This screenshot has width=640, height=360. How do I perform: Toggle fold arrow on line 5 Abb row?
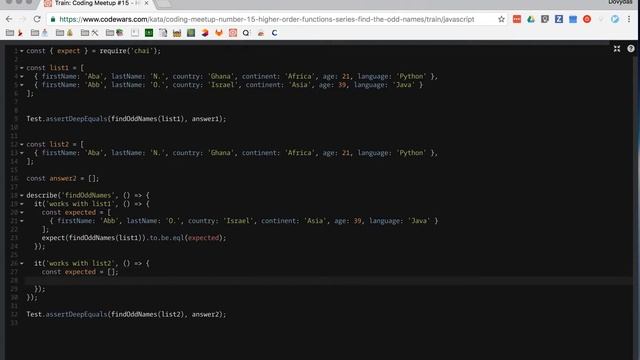[22, 85]
